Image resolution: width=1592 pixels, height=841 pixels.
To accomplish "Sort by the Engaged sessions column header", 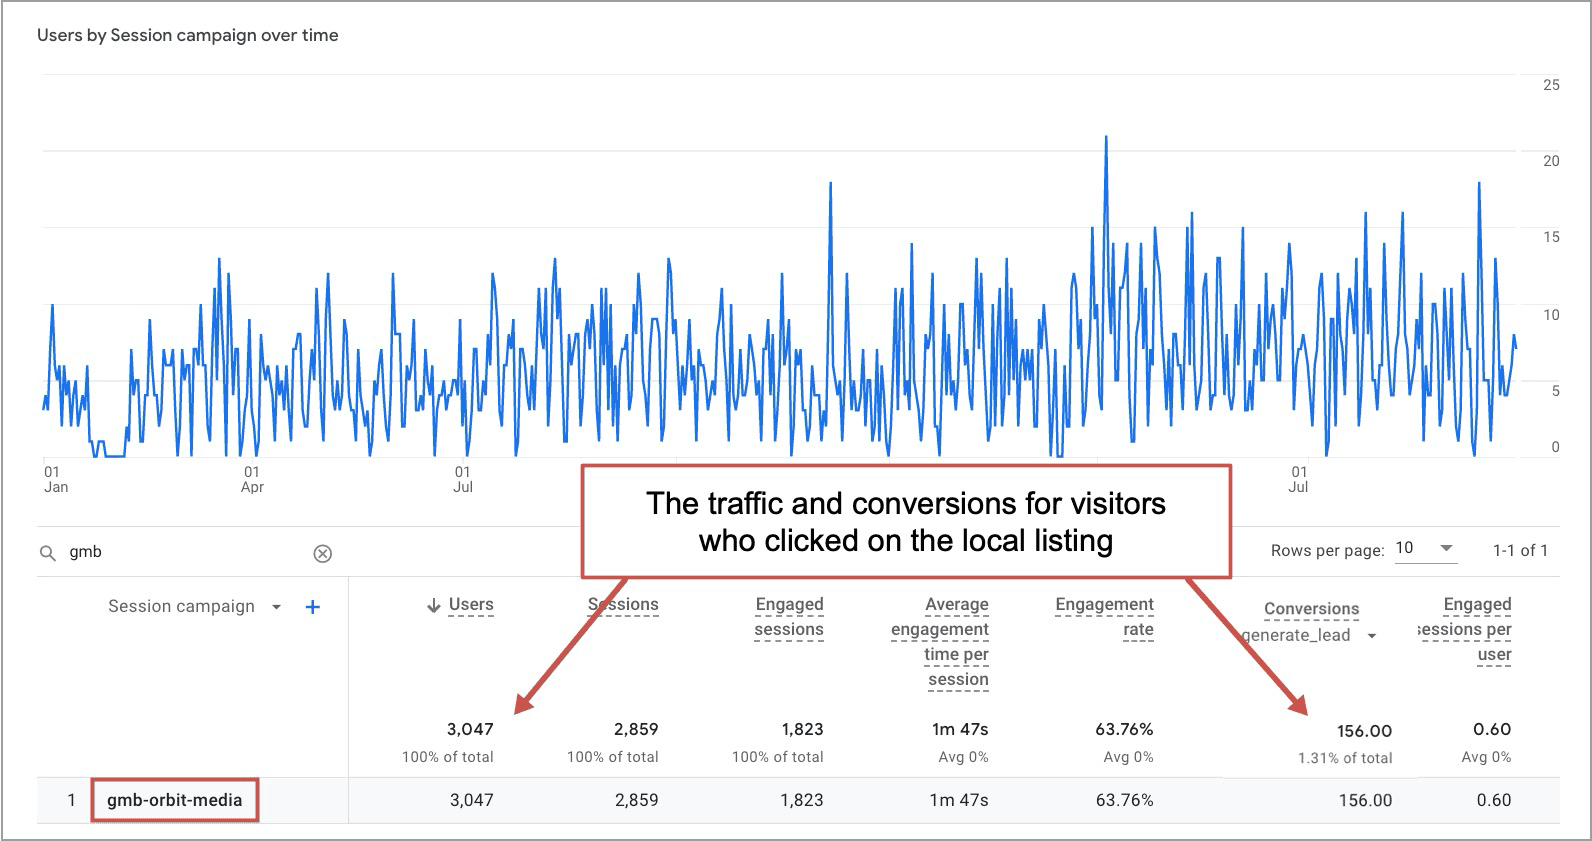I will point(789,617).
